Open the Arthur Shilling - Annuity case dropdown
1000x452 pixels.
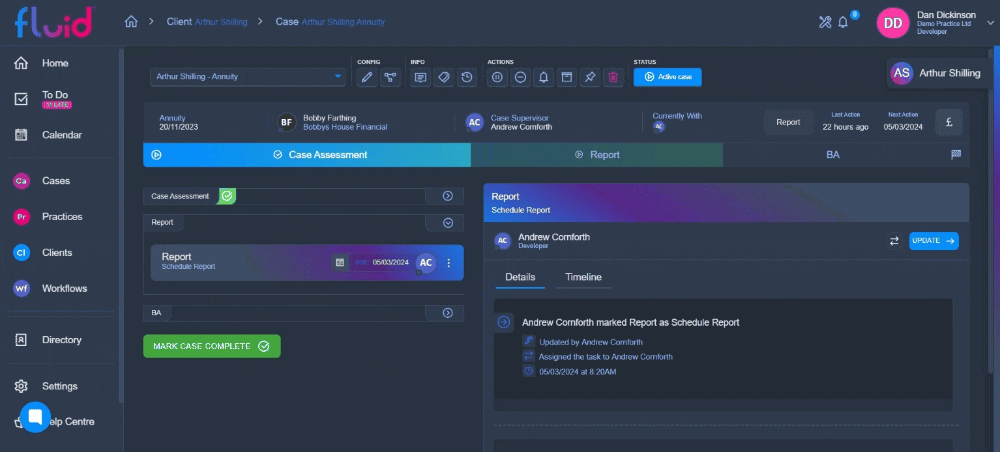tap(248, 77)
